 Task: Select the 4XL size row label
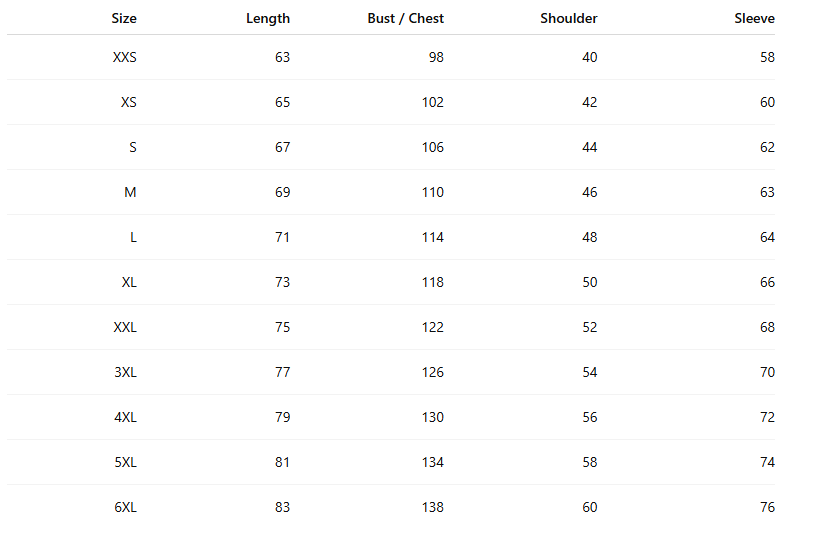point(125,417)
